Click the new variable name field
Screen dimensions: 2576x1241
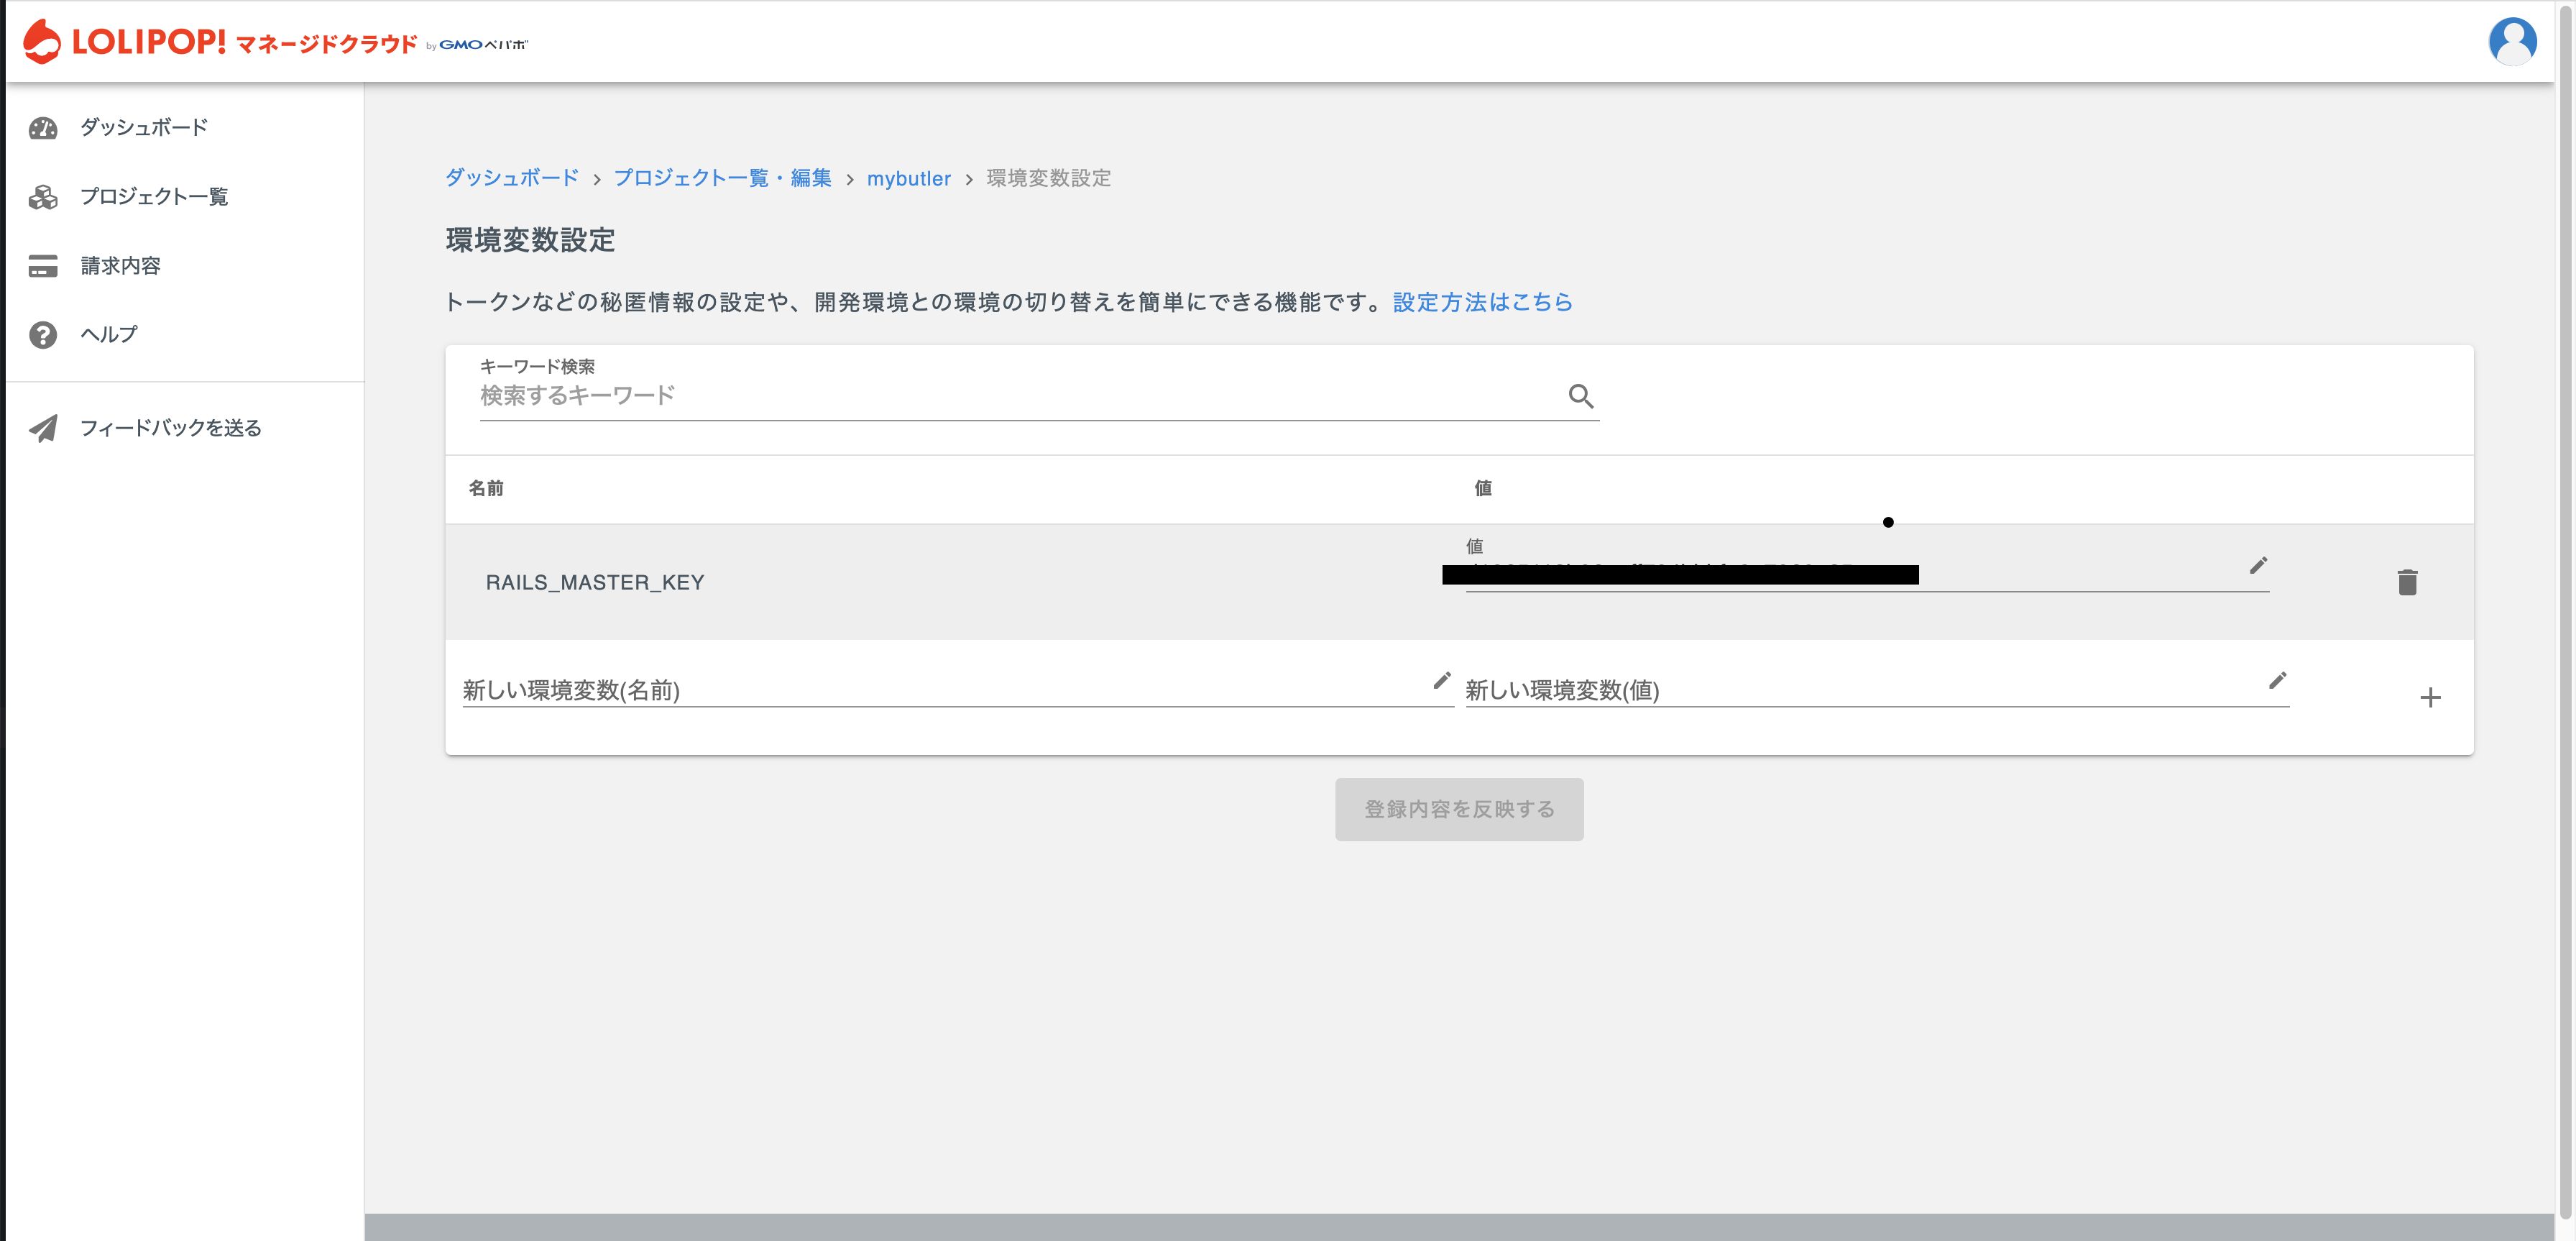(x=940, y=690)
